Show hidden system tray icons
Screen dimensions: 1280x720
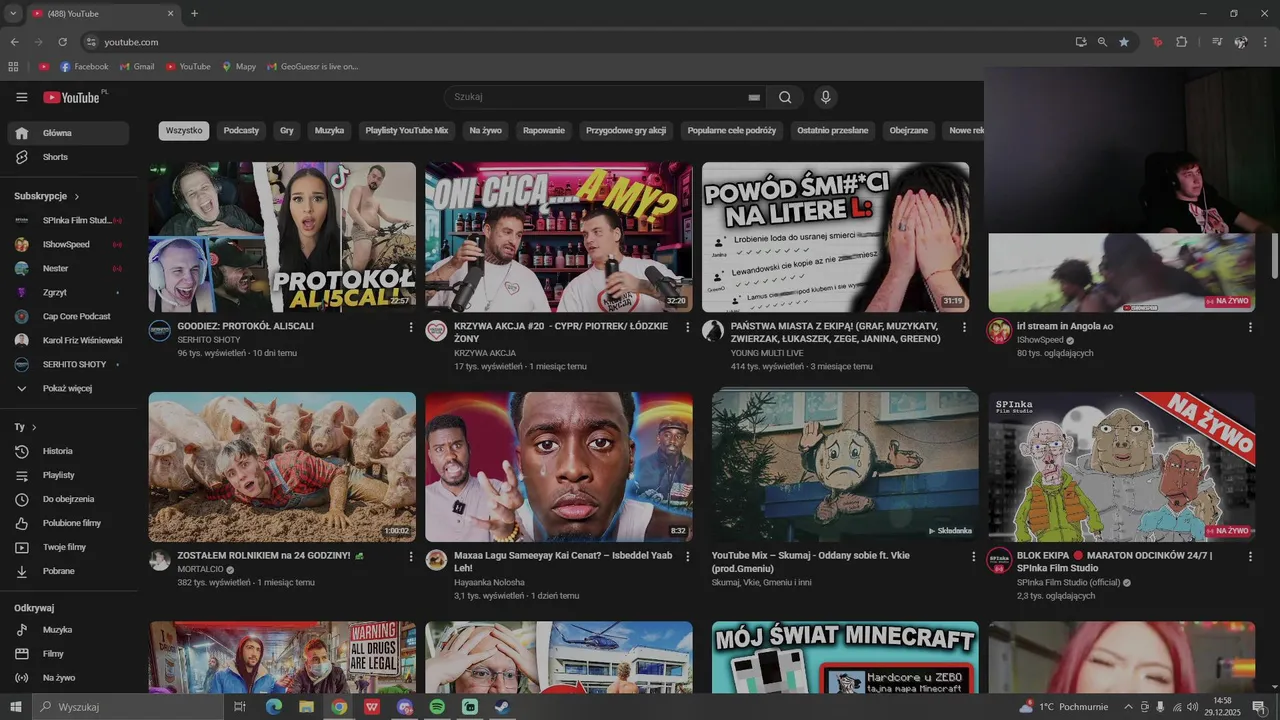click(1129, 707)
